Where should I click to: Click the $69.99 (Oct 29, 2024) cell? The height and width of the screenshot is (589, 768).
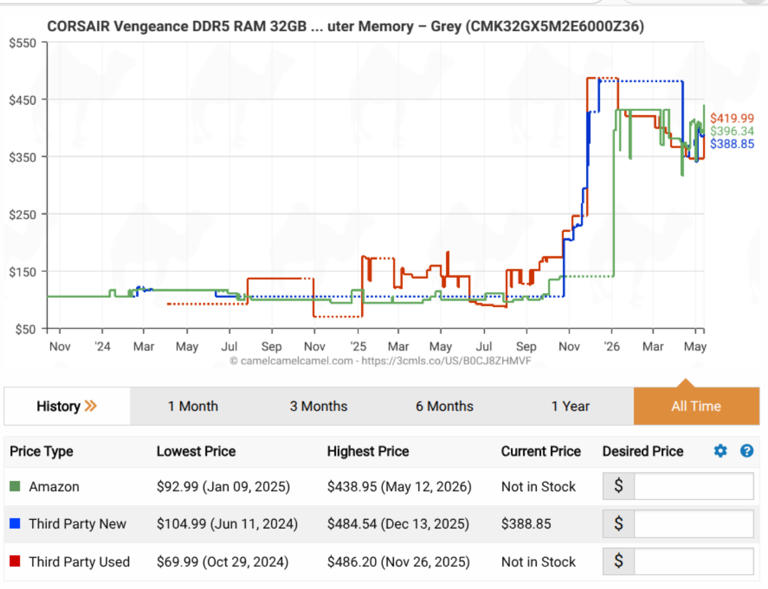pos(222,562)
